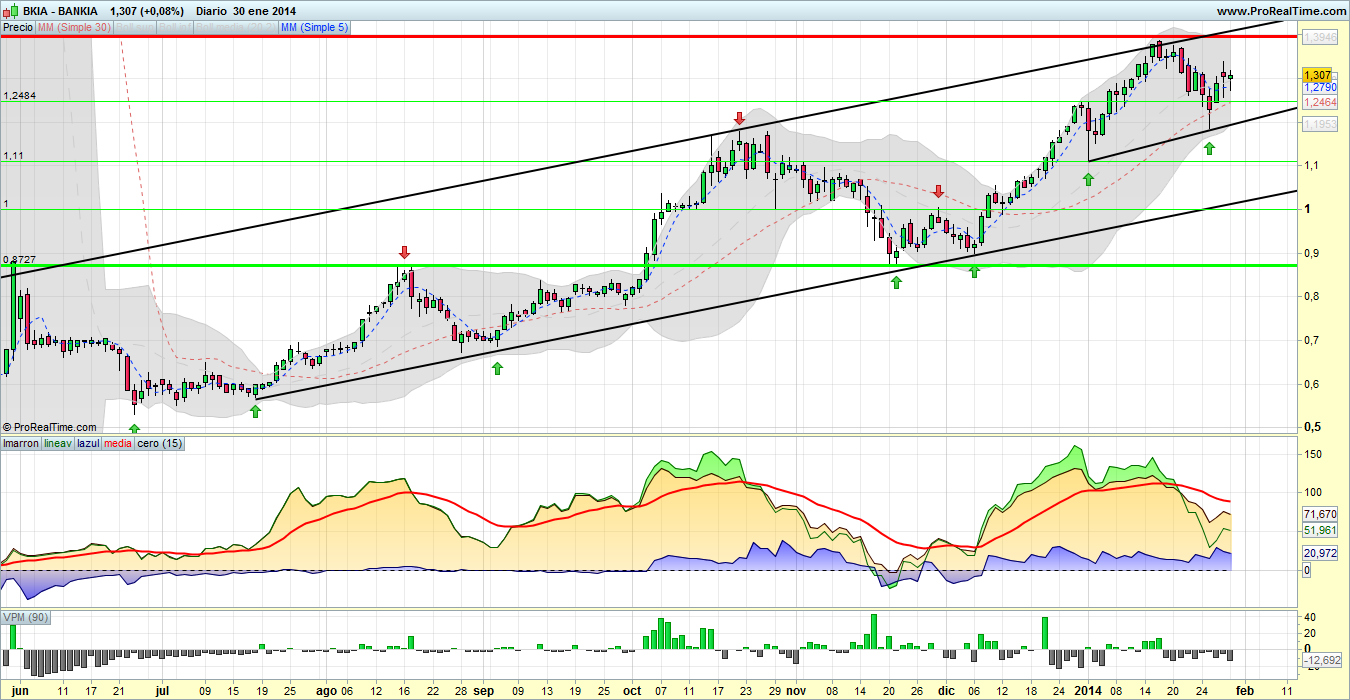Select the red media series label
The image size is (1350, 700).
[x=118, y=443]
